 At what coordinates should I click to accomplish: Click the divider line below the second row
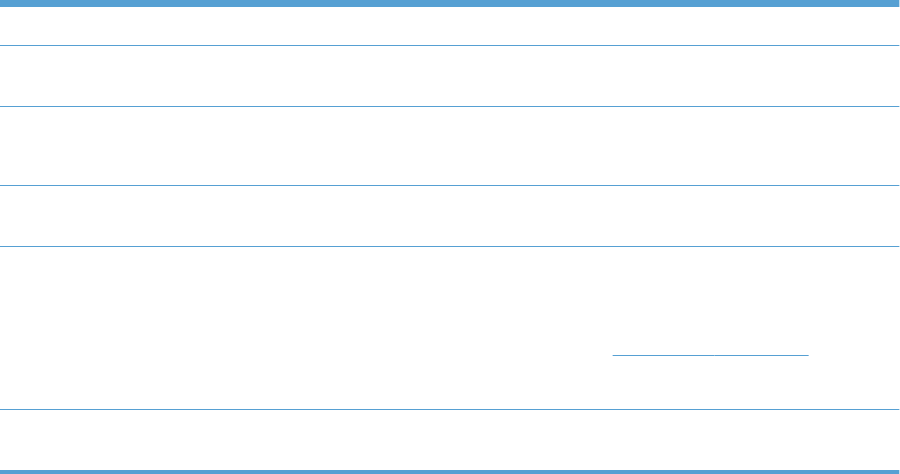point(450,107)
